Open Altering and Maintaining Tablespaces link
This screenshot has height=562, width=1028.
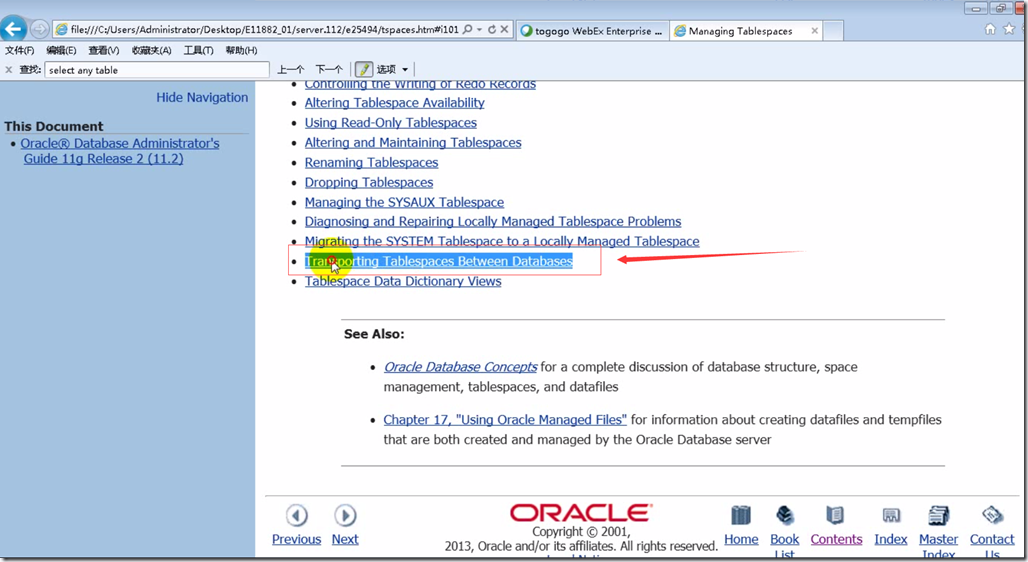point(413,142)
